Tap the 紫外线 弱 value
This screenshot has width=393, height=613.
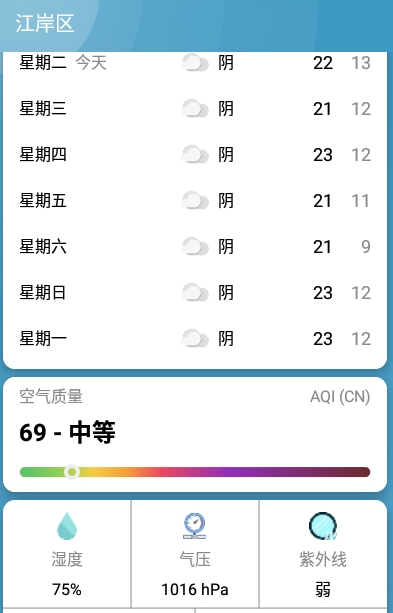pos(323,590)
